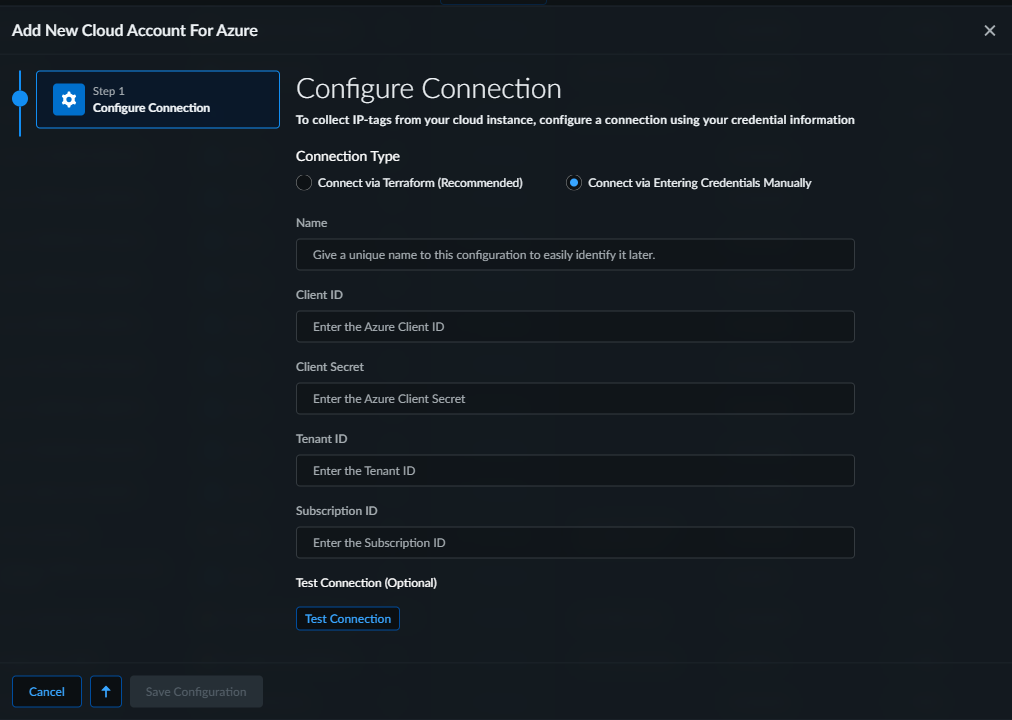The width and height of the screenshot is (1012, 720).
Task: Select Connect via Terraform (Recommended) option
Action: (305, 183)
